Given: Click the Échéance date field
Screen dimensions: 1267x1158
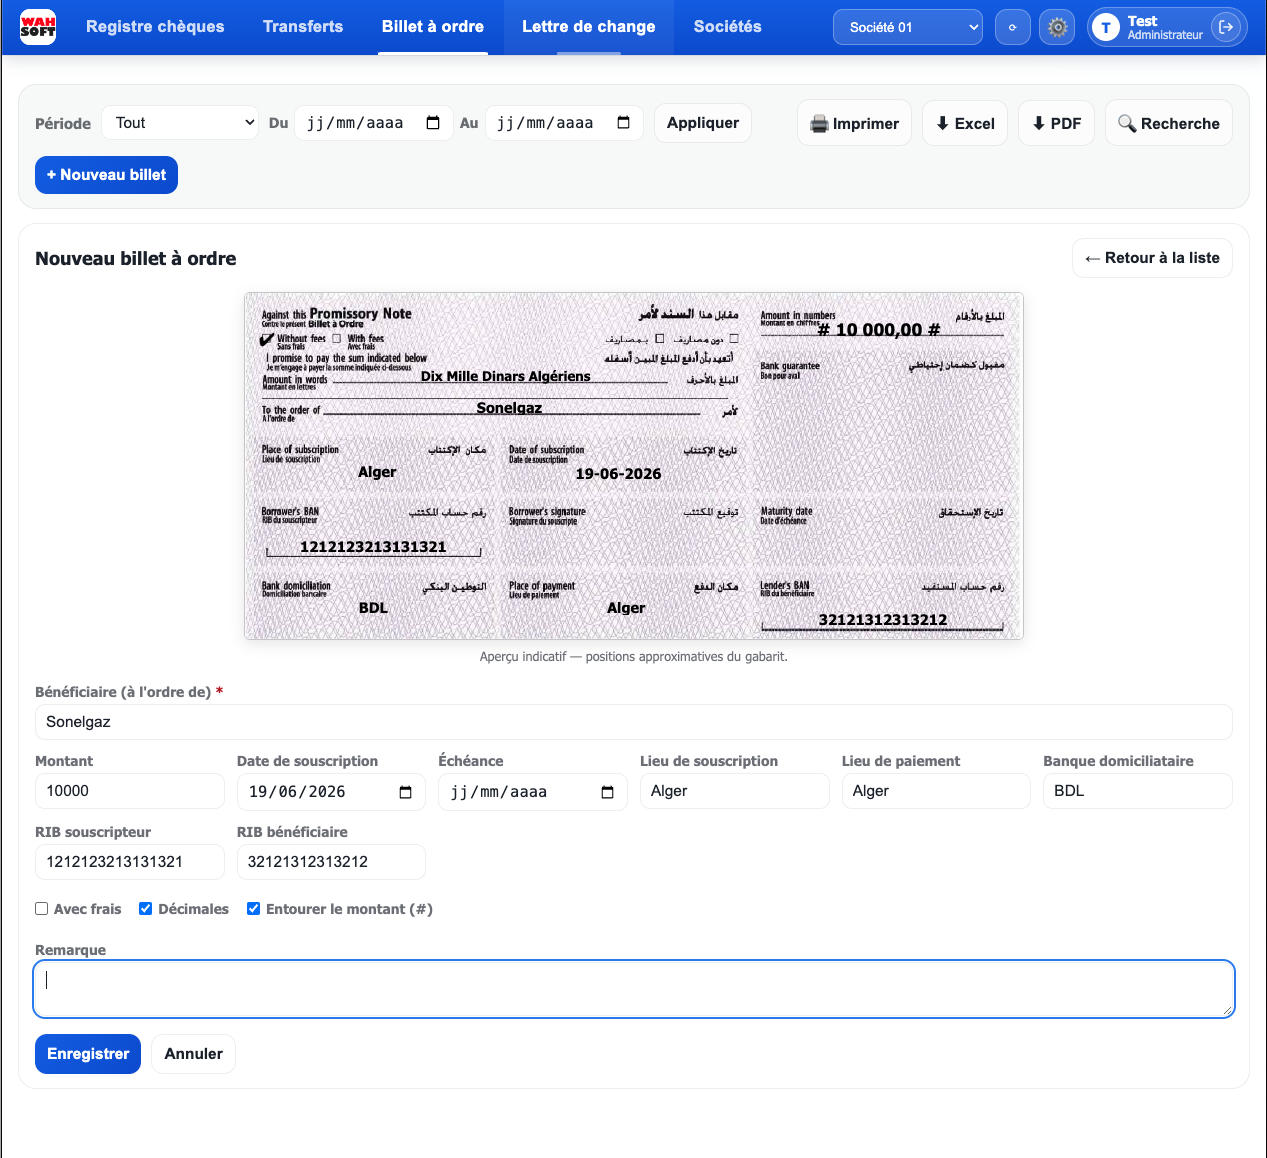Looking at the screenshot, I should point(533,792).
